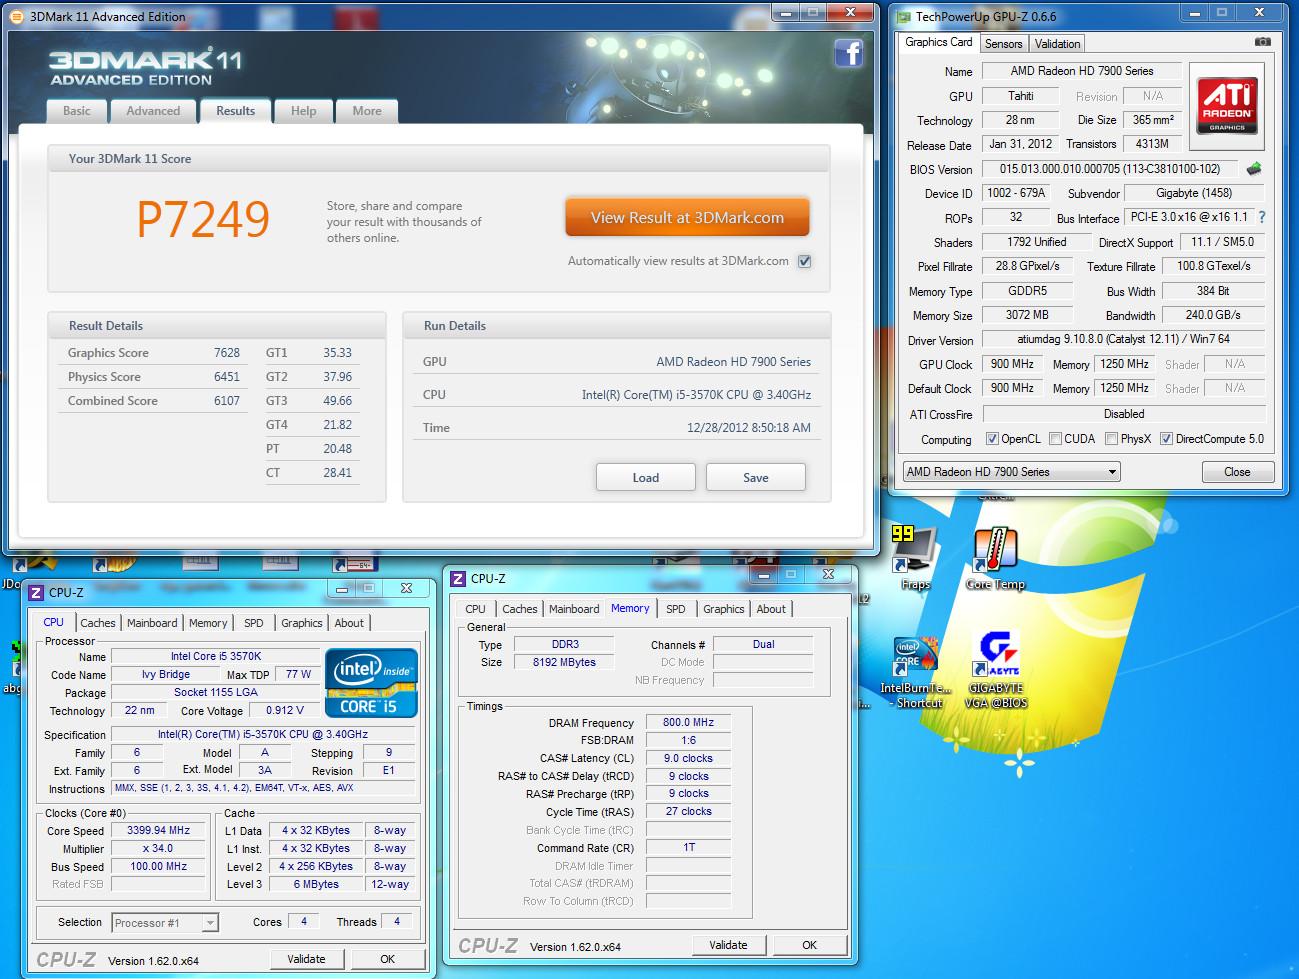Click the Multiplier x 34.0 value

tap(159, 848)
